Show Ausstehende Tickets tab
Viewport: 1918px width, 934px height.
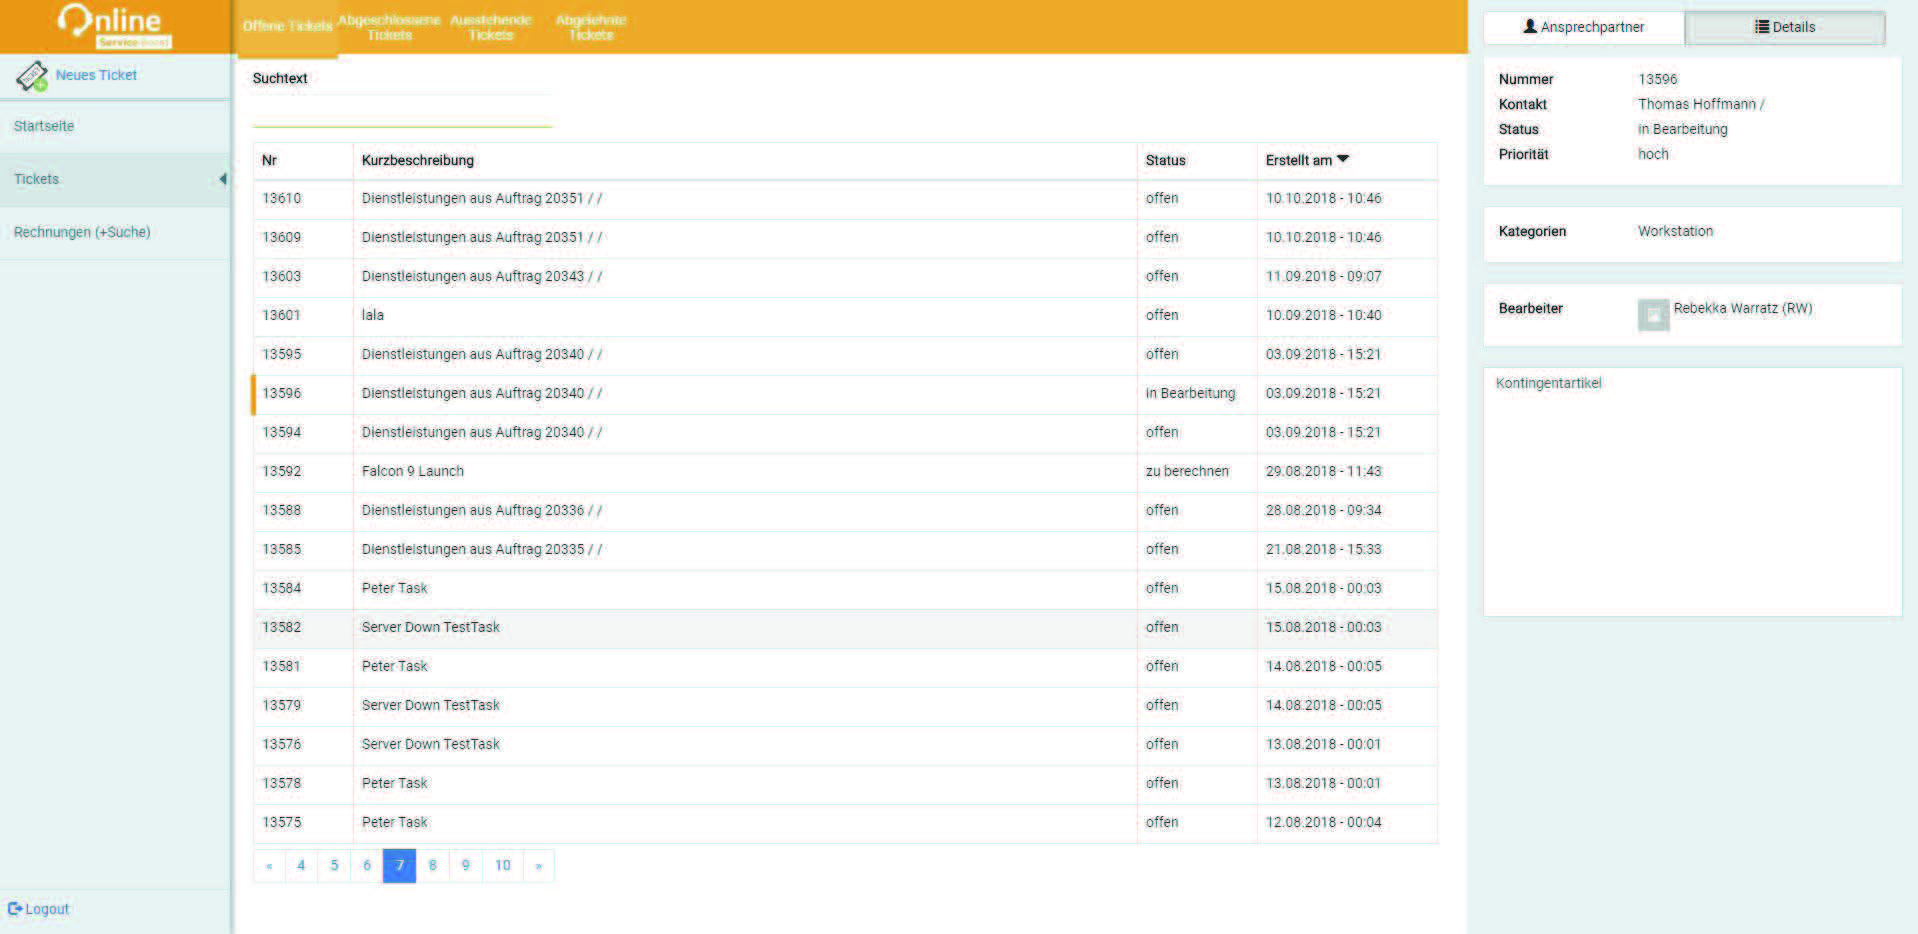coord(490,27)
